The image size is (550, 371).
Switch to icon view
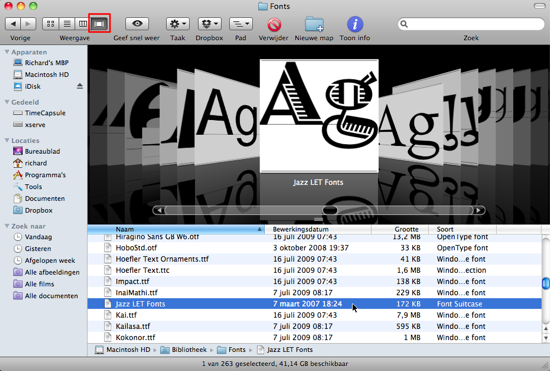pos(51,24)
